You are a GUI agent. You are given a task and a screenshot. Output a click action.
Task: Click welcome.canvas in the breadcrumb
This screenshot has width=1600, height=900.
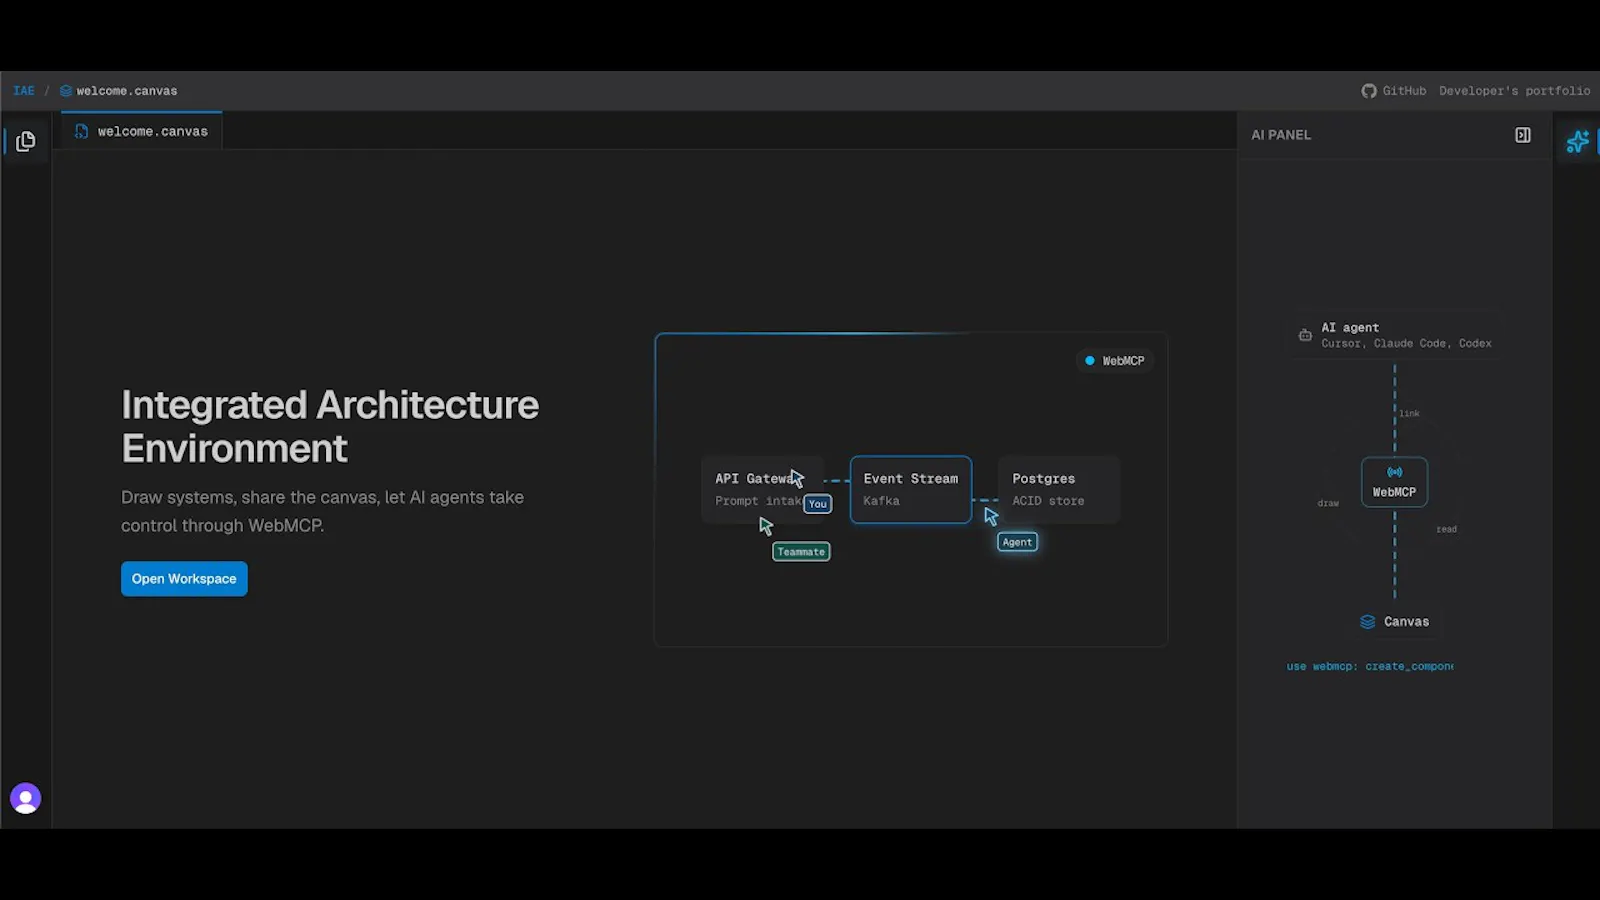[127, 91]
